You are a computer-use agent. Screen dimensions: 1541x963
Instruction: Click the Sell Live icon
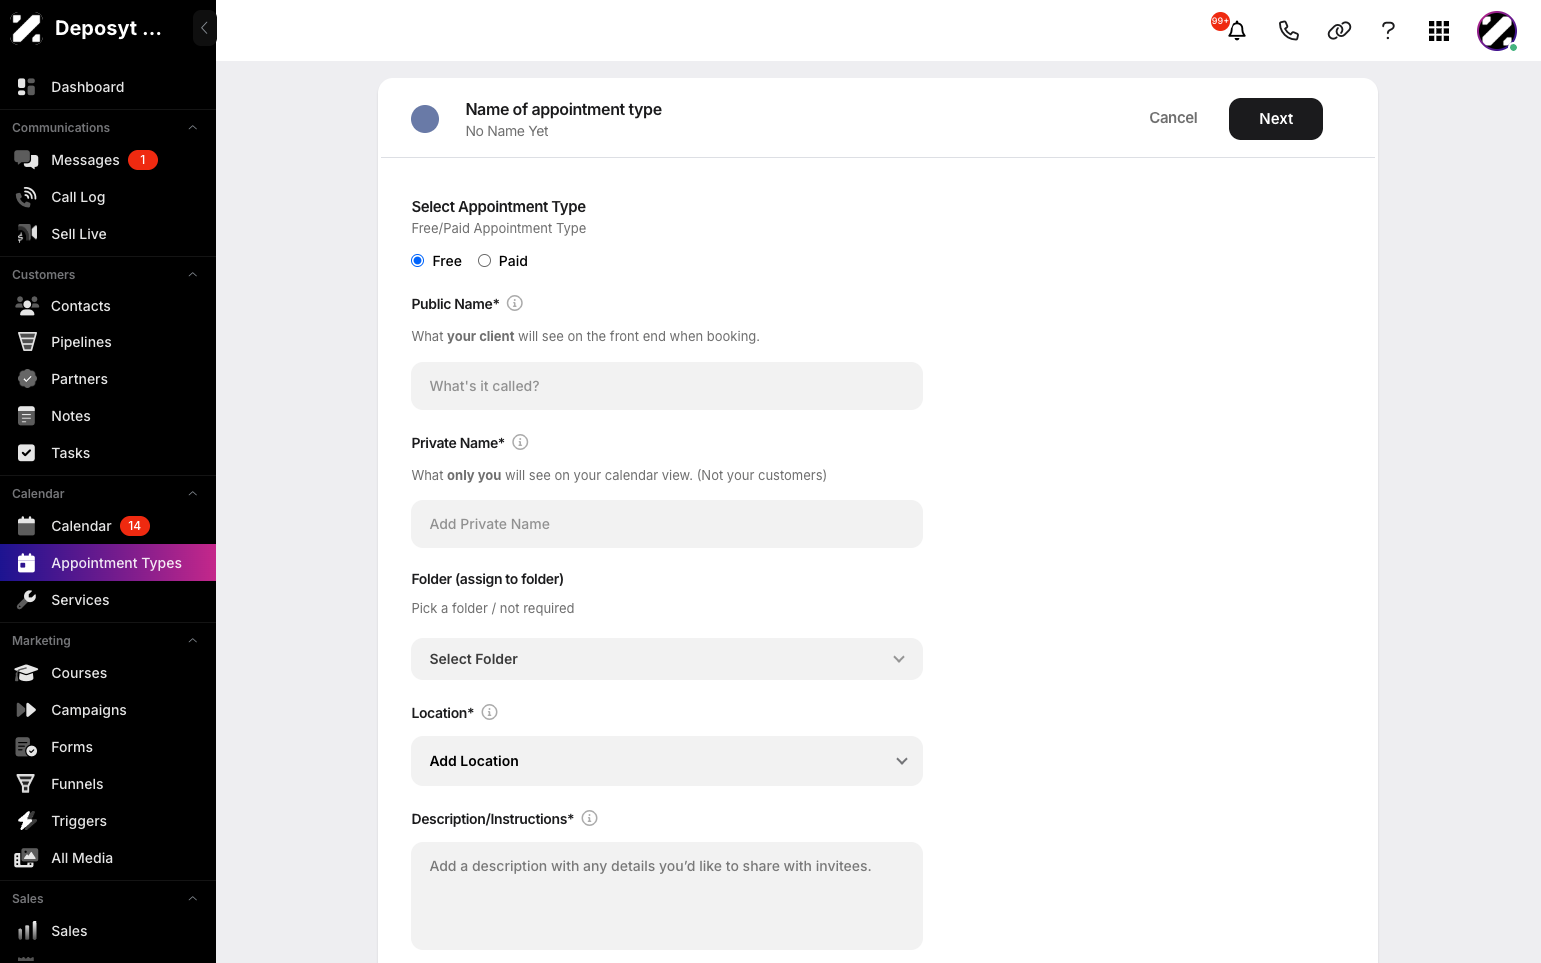click(x=27, y=234)
